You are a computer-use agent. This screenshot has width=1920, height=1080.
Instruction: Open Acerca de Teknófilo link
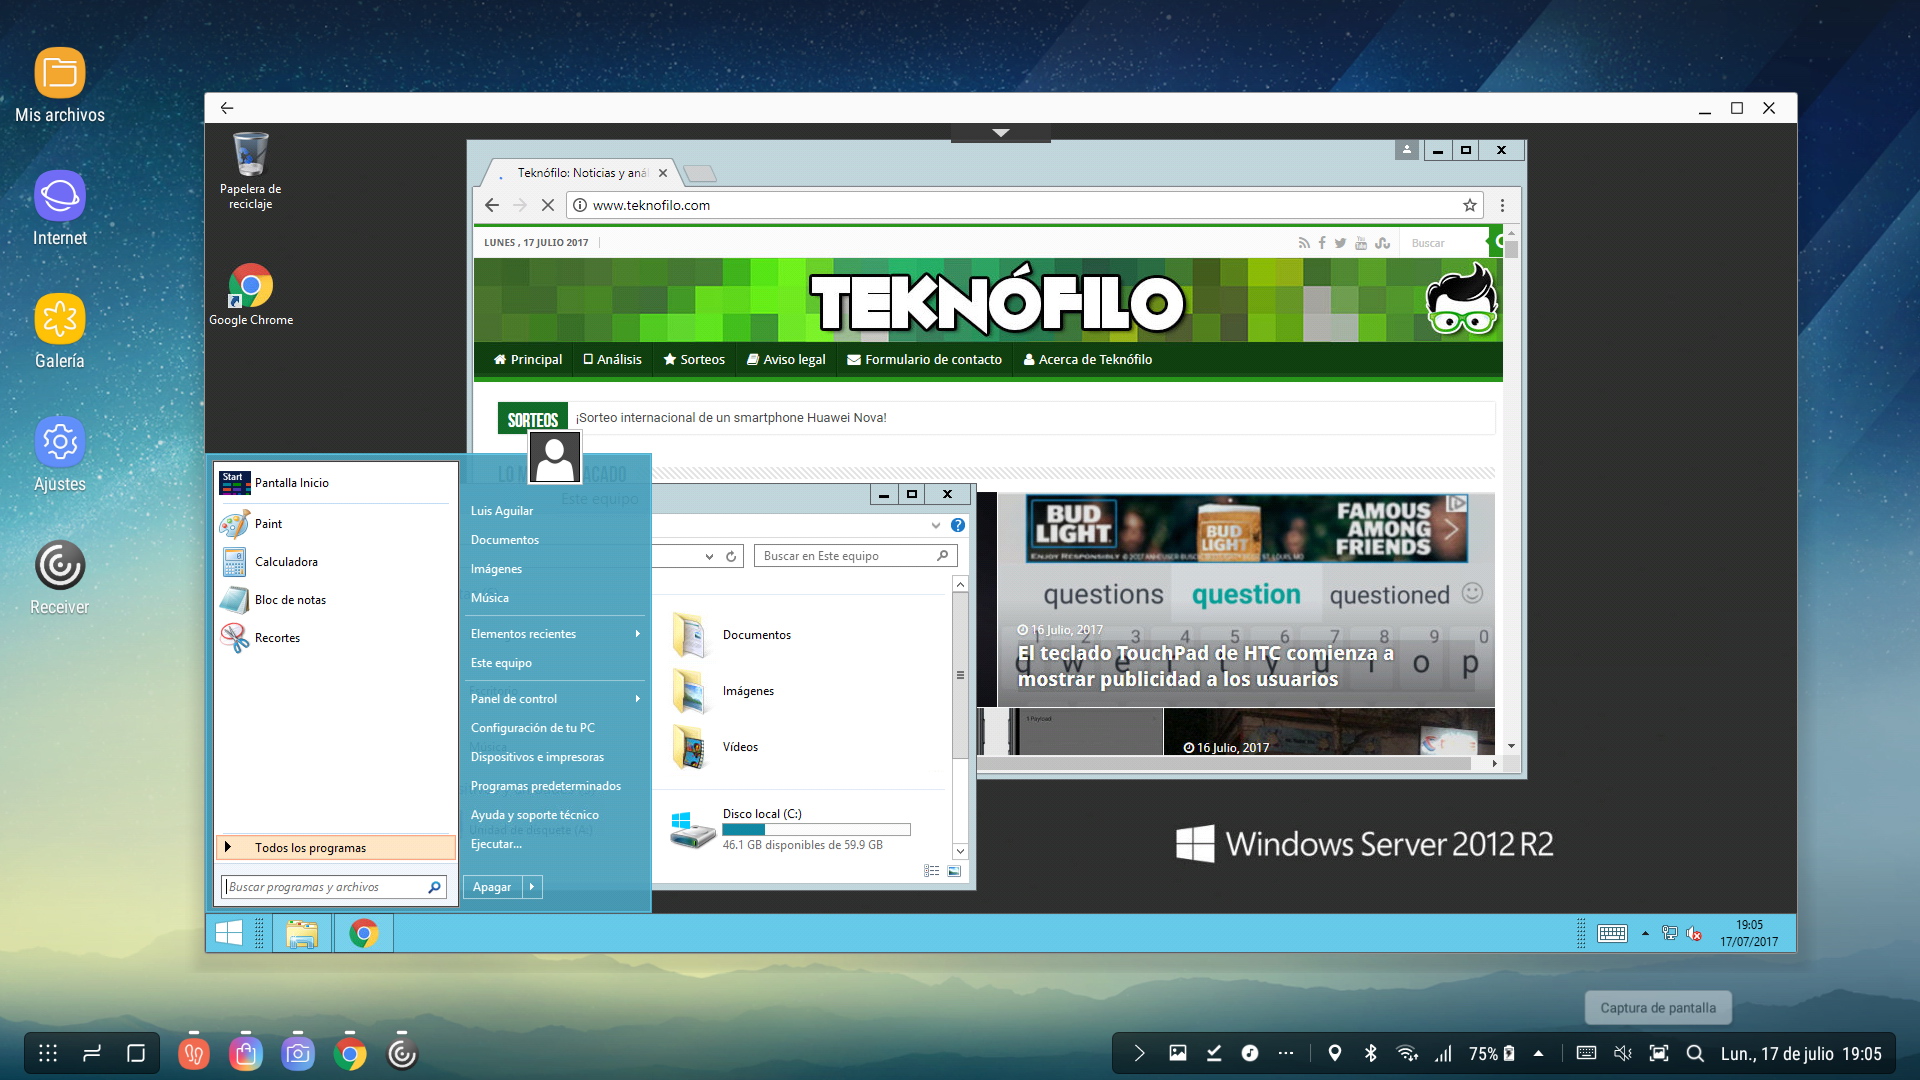tap(1088, 360)
